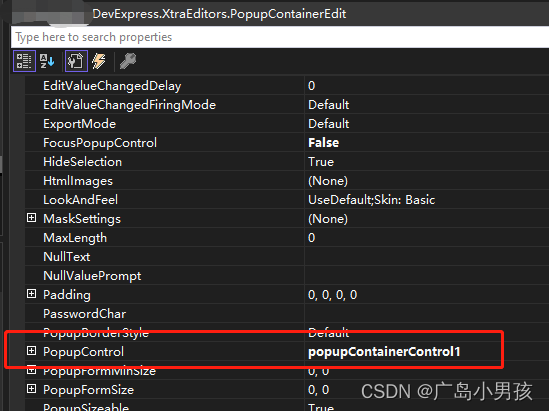Select the MaxLength property name

point(75,238)
